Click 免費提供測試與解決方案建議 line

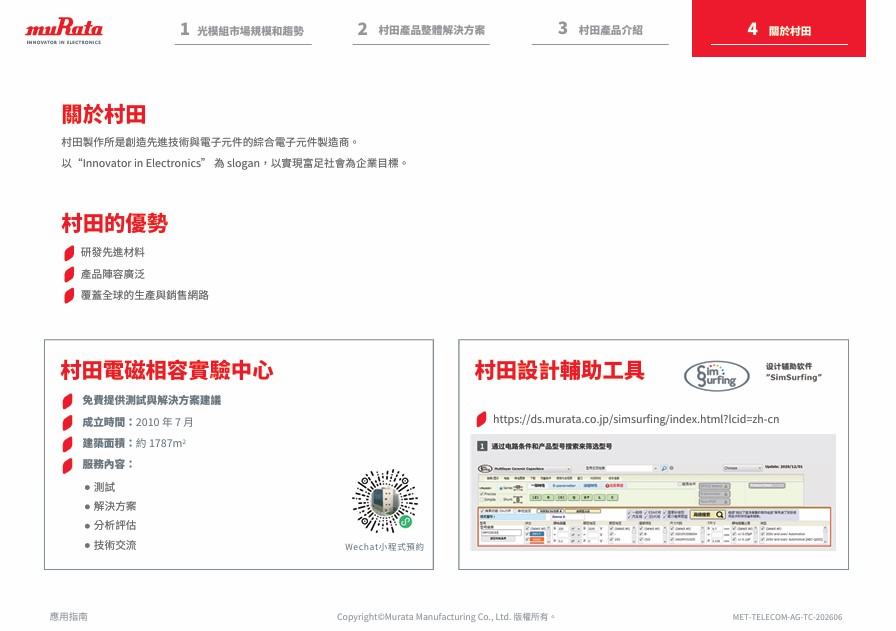[151, 400]
